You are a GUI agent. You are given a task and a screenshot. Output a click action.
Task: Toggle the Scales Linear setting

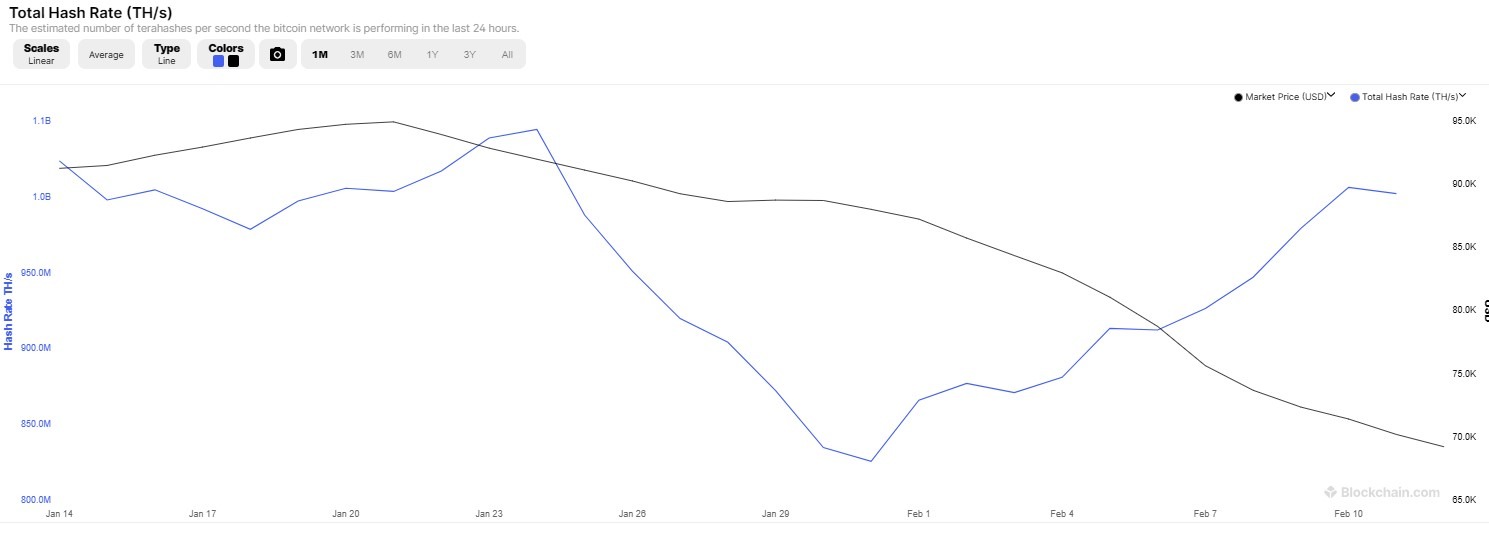(41, 54)
